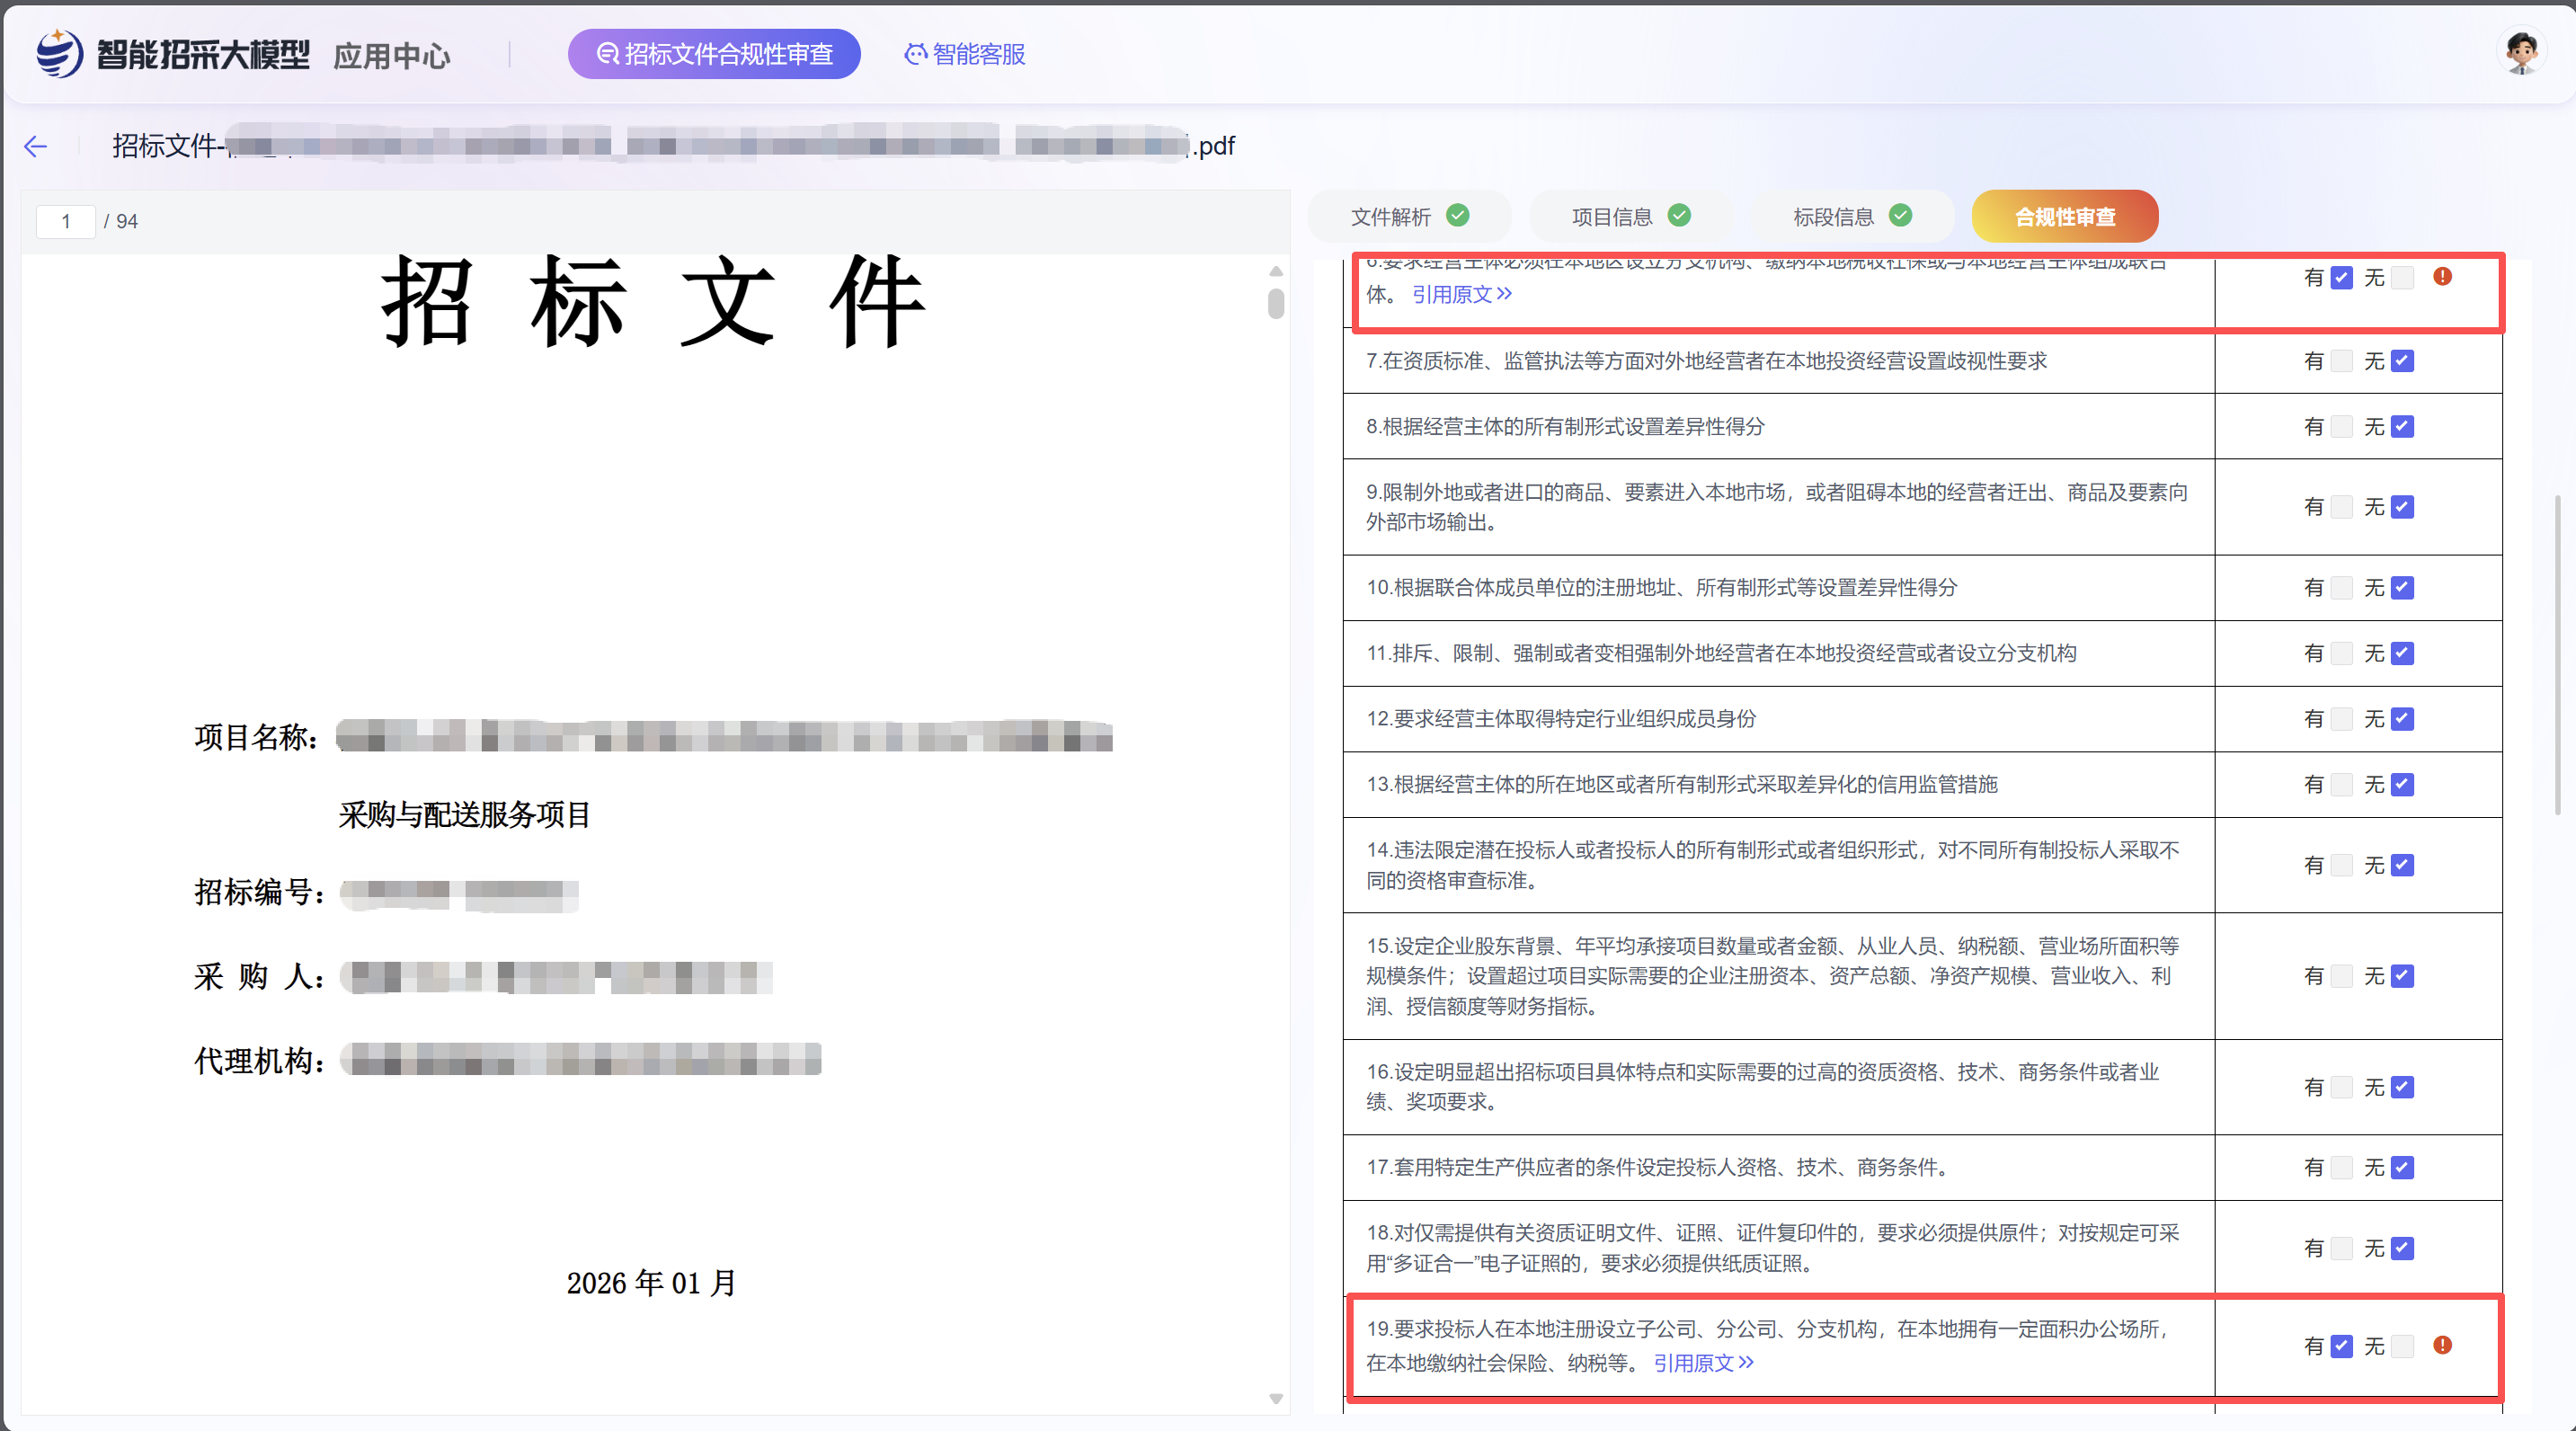Open 招标文件合规性审查 button
This screenshot has width=2576, height=1431.
point(714,54)
